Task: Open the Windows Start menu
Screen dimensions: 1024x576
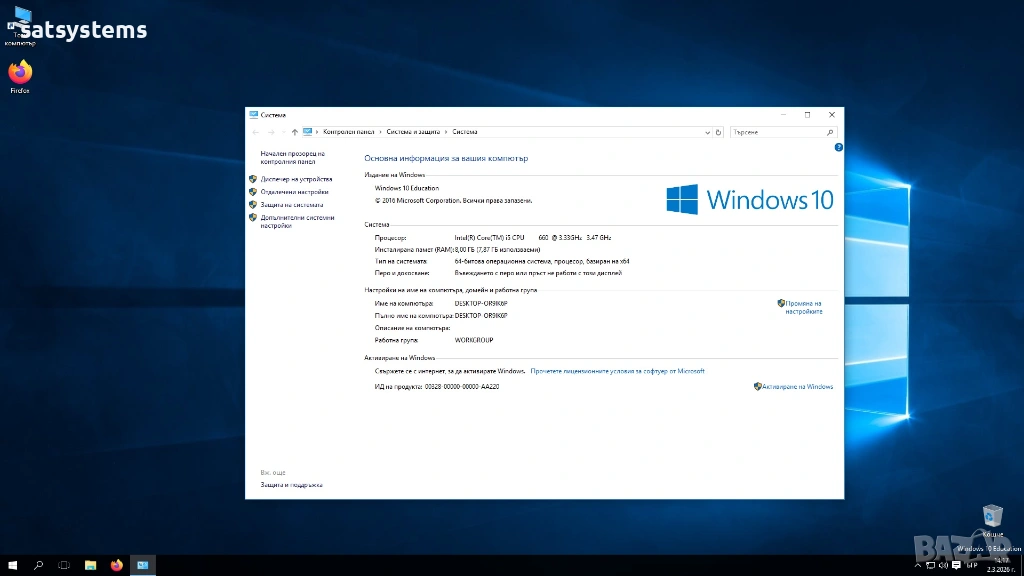Action: coord(13,565)
